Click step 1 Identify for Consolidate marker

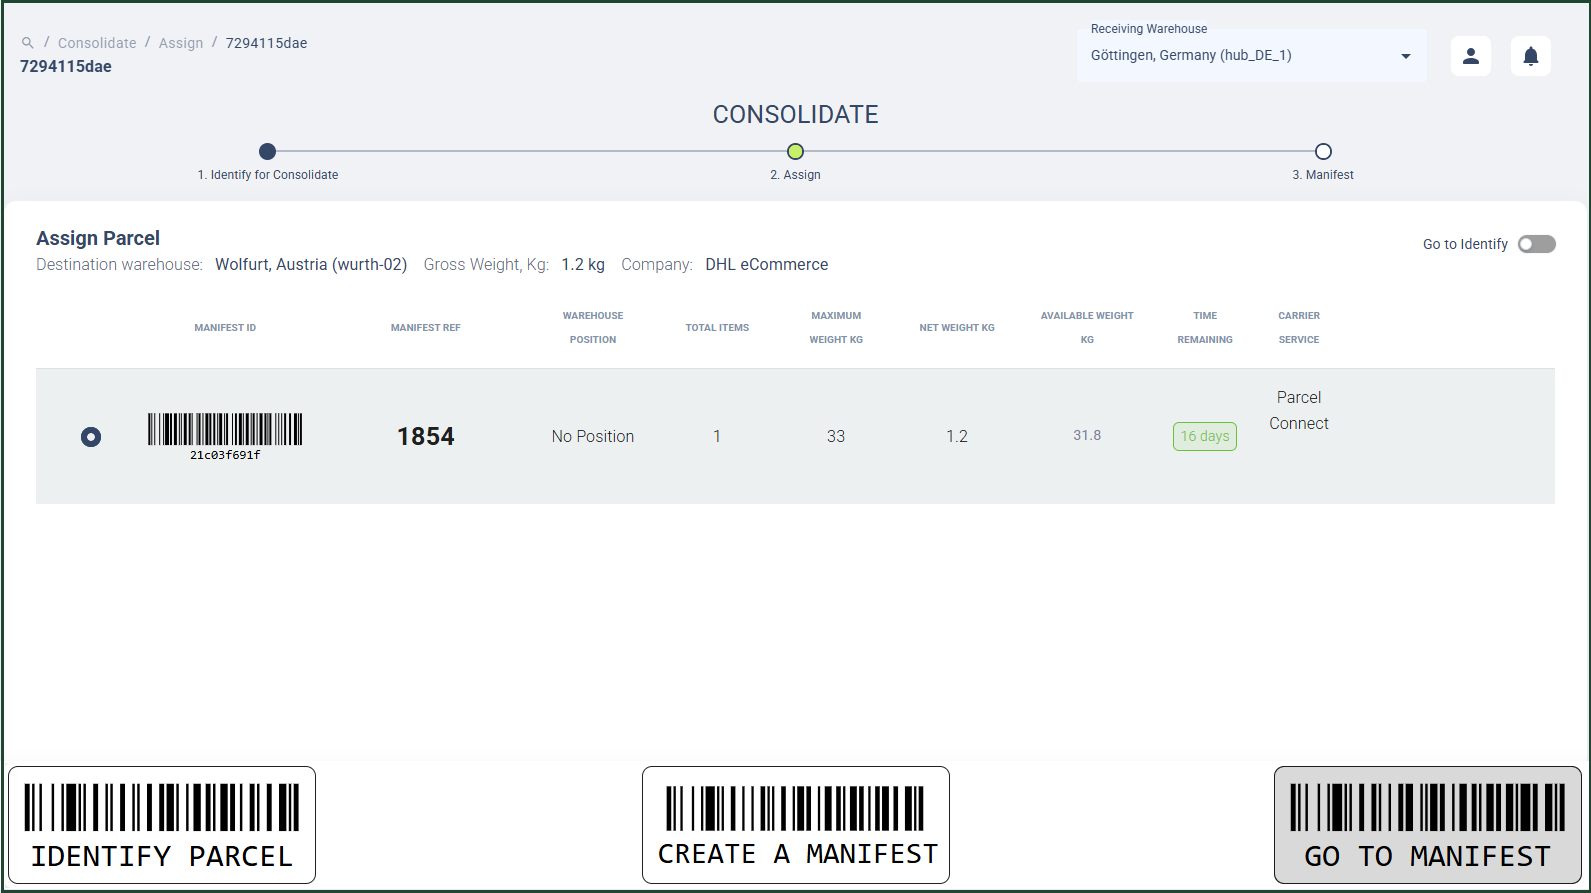point(267,152)
